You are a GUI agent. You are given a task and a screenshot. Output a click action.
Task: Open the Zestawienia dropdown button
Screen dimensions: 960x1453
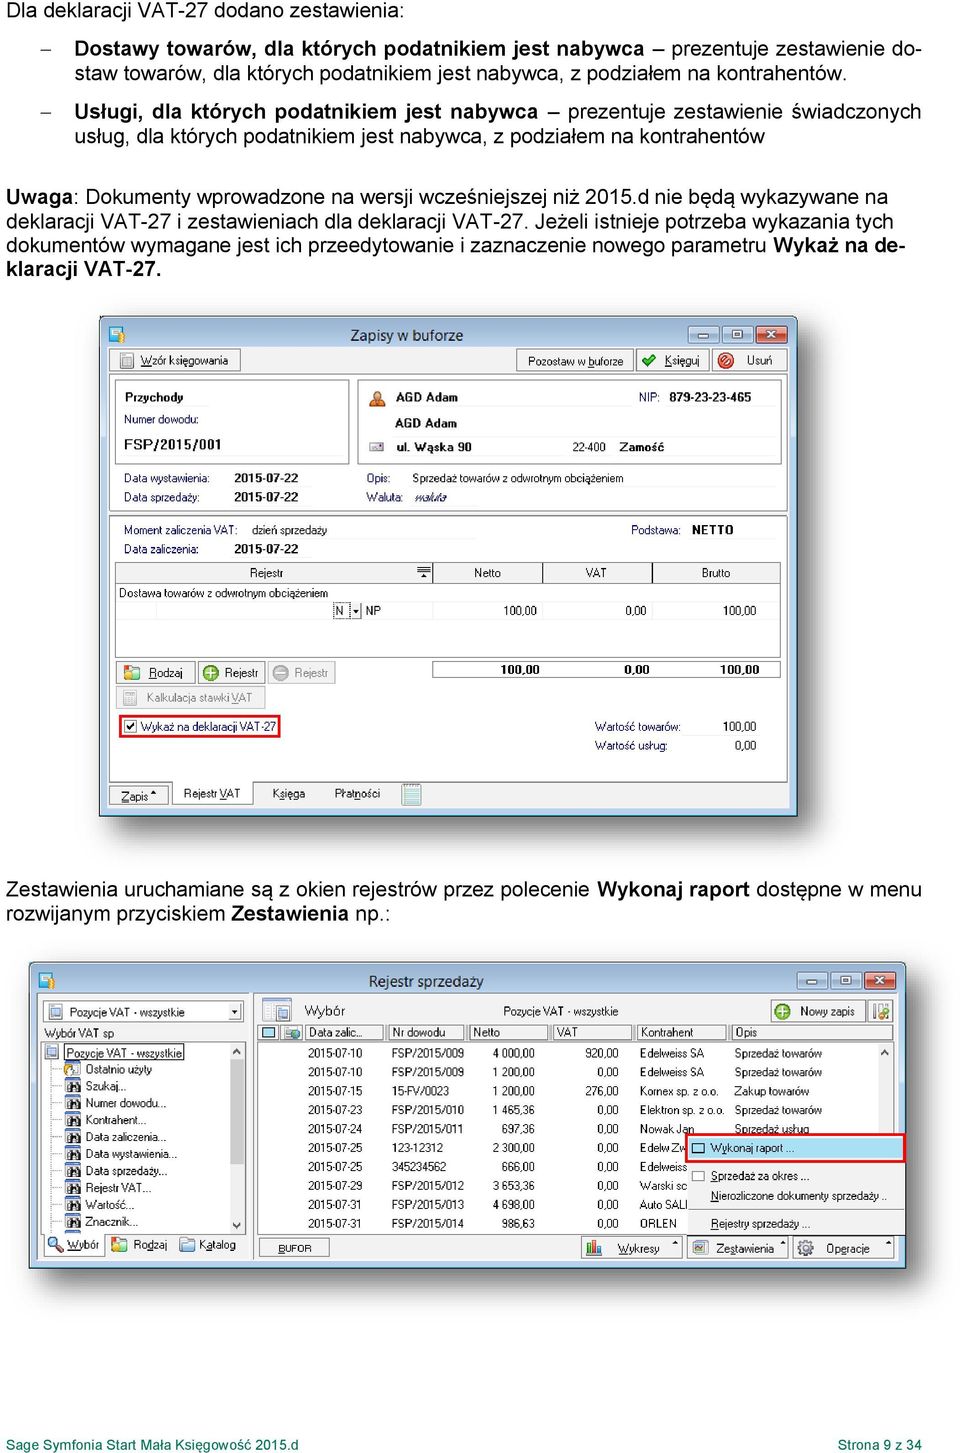click(739, 1249)
